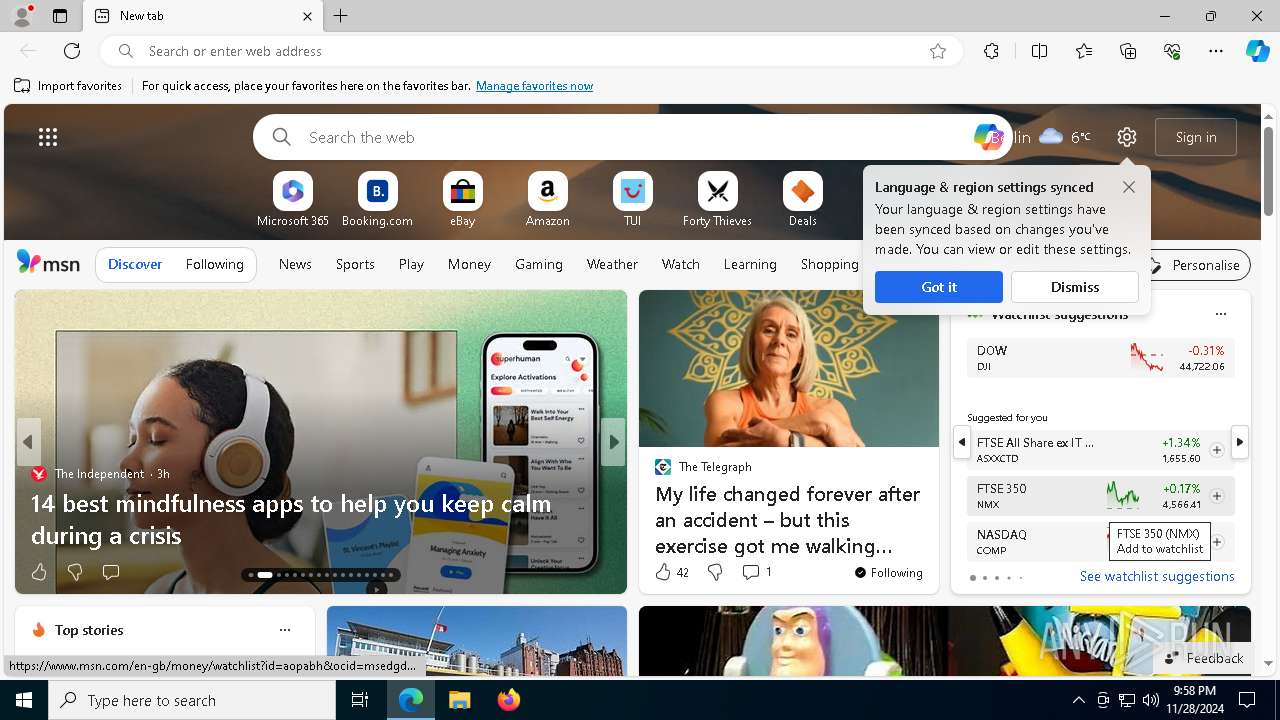Go to previous carousel story
Viewport: 1280px width, 720px height.
(x=28, y=442)
